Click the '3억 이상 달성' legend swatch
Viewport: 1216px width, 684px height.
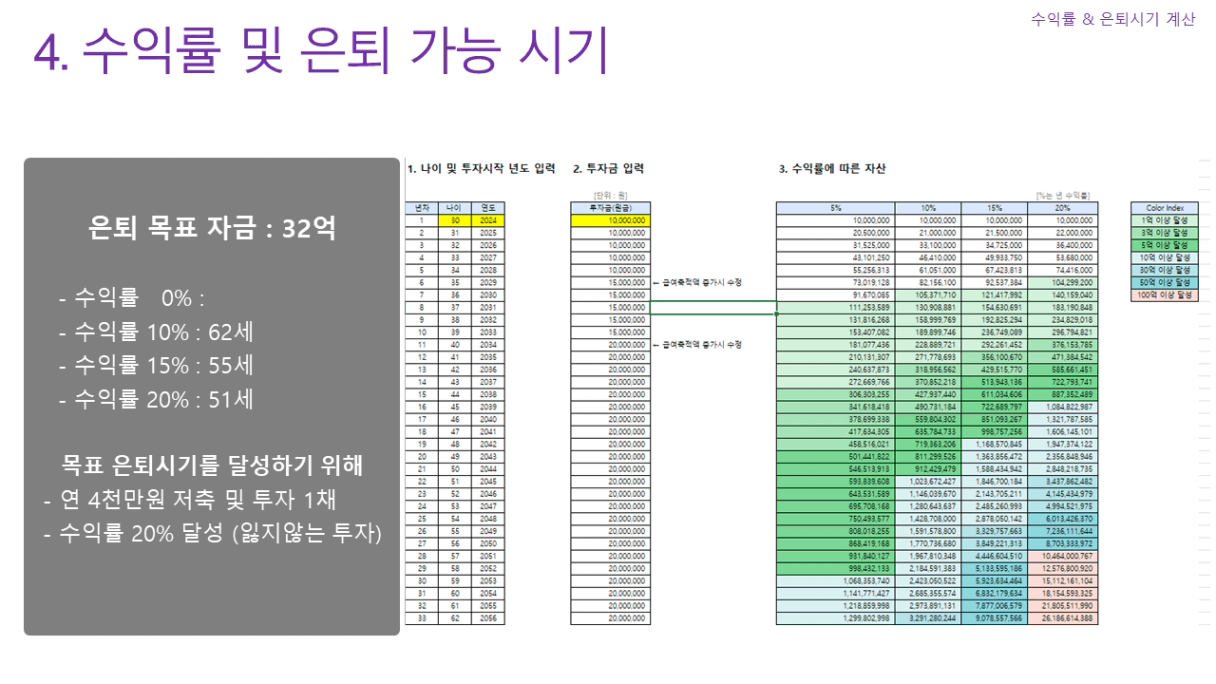[1164, 232]
